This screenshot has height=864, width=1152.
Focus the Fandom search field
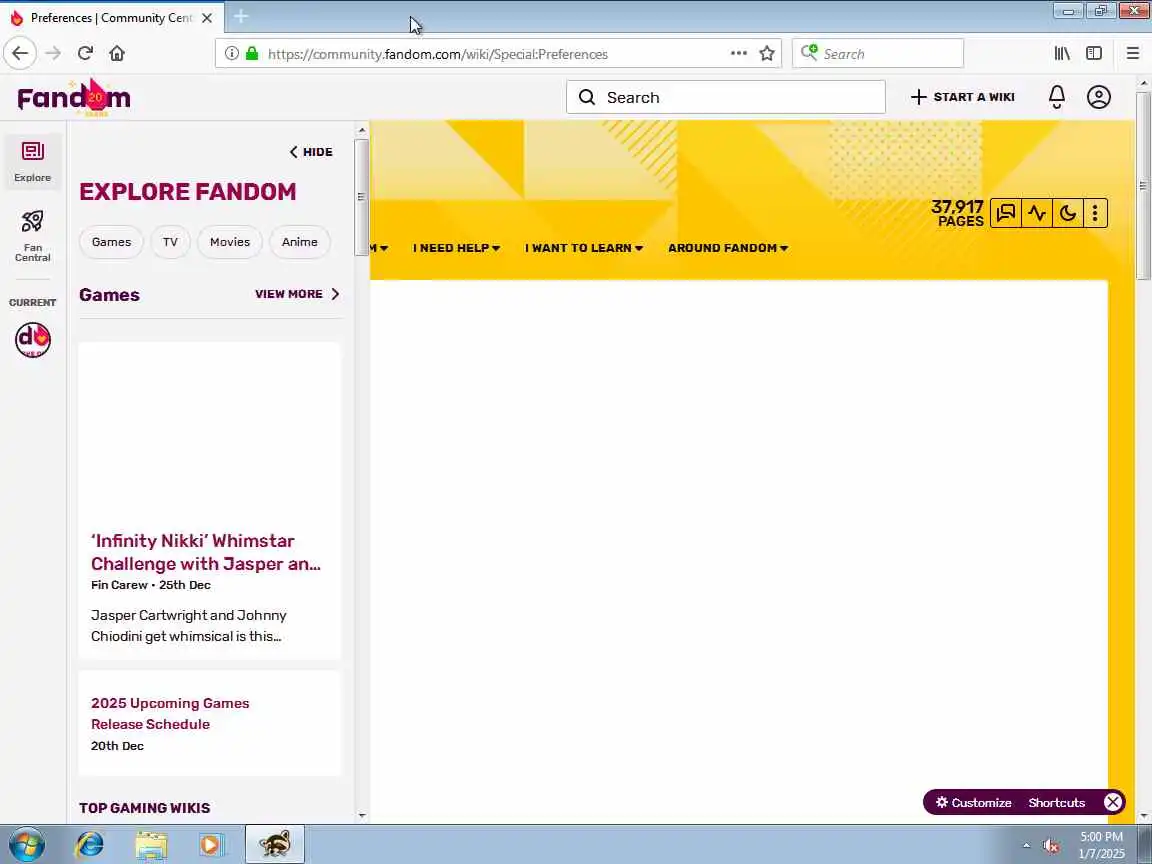725,97
